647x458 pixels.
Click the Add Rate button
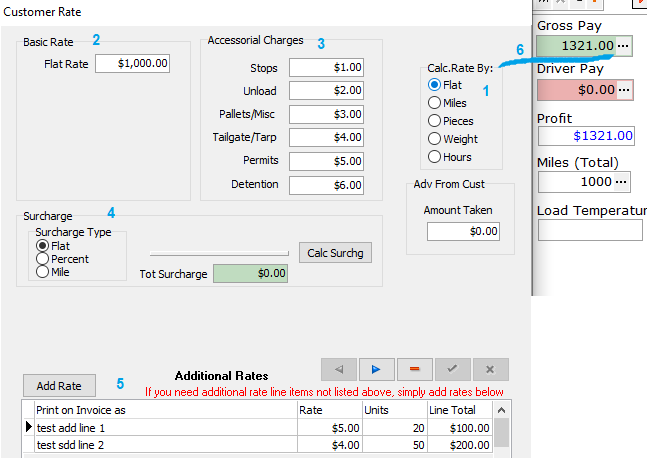click(59, 386)
